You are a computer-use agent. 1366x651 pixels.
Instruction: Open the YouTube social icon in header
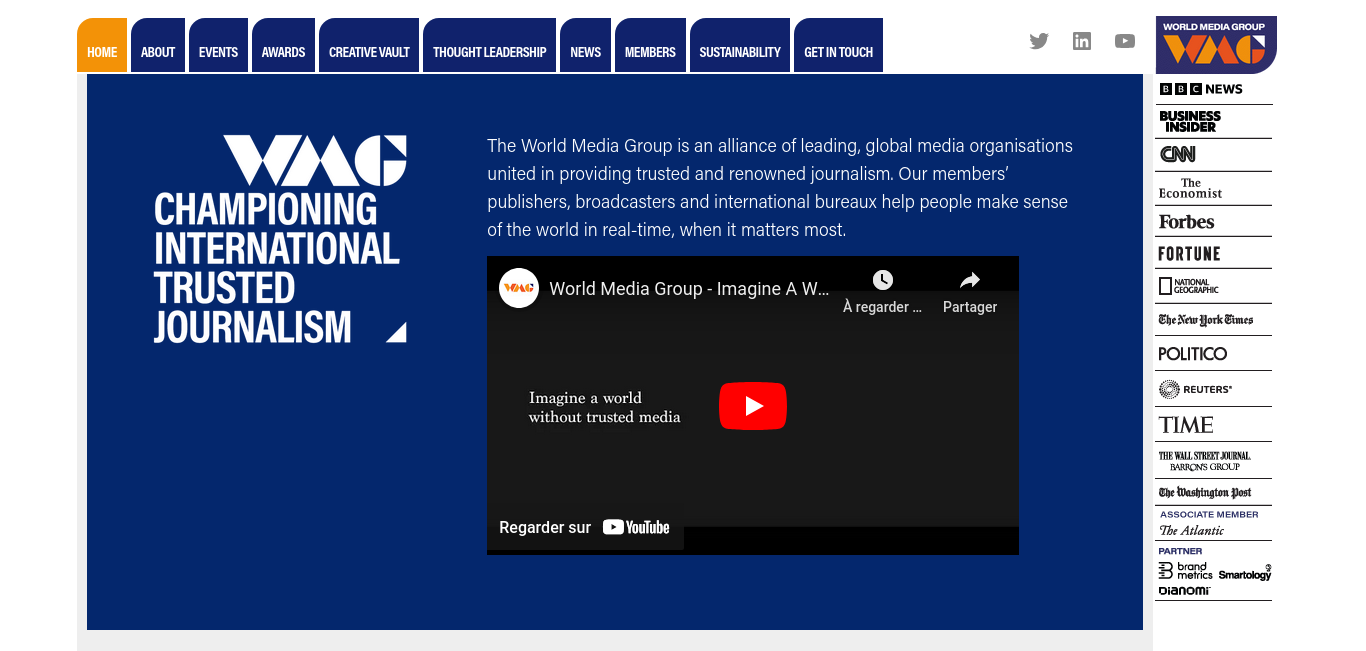[x=1125, y=41]
